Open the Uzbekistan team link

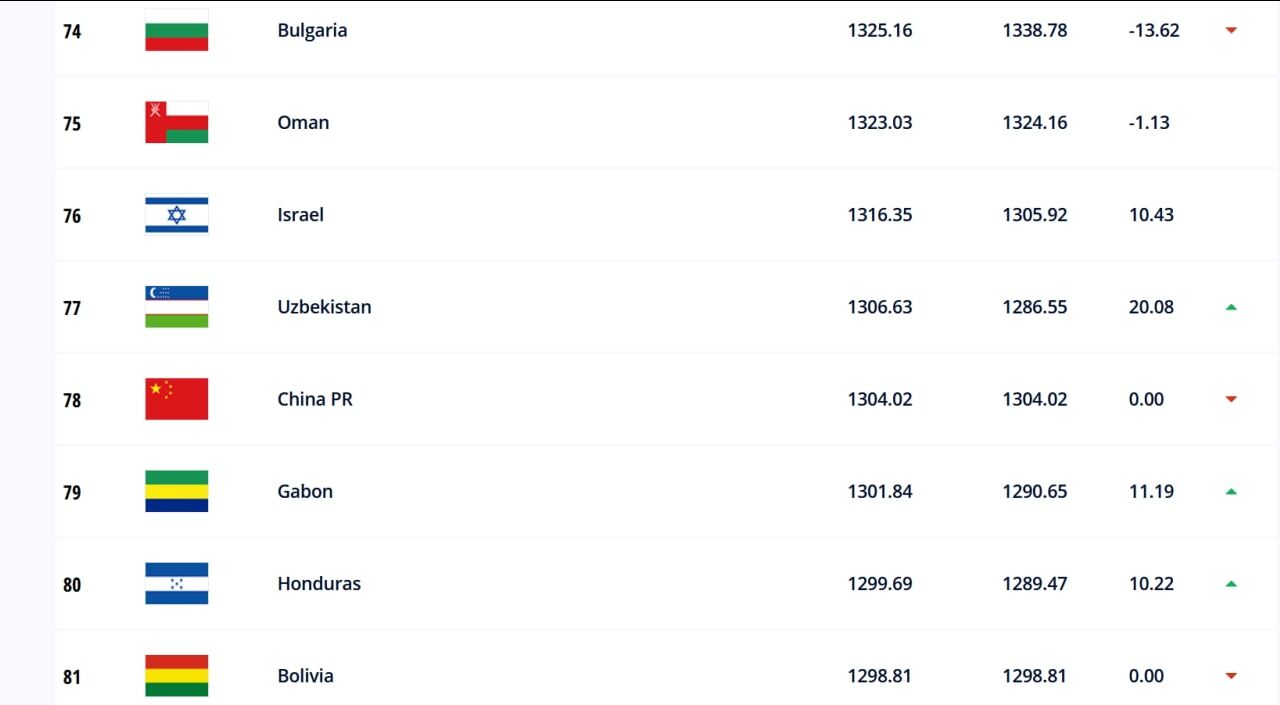(x=324, y=307)
